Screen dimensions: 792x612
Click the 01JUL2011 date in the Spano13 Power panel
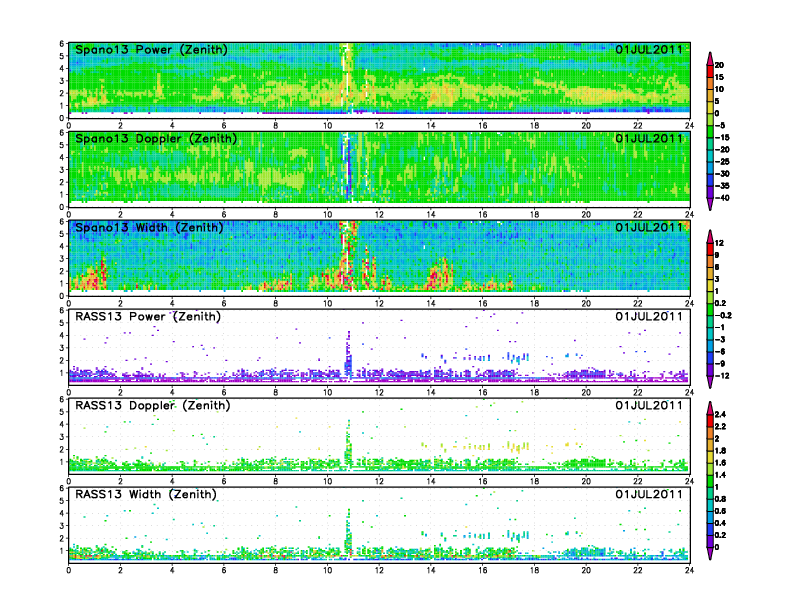[x=648, y=50]
